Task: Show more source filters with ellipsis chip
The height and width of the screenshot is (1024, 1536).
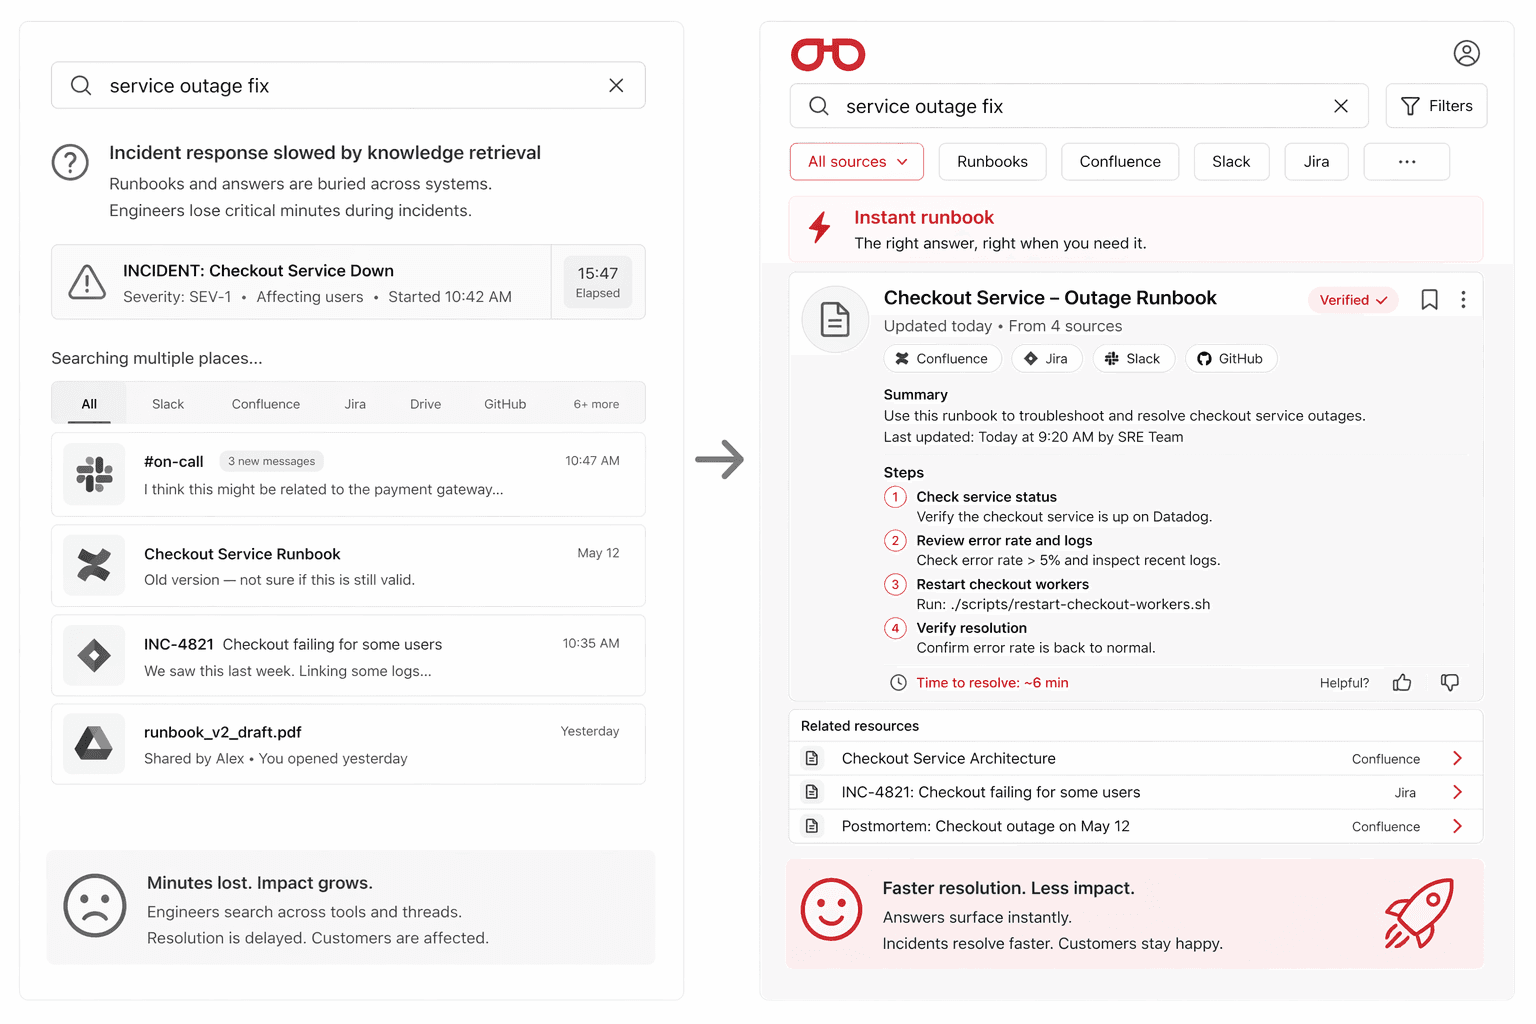Action: 1407,162
